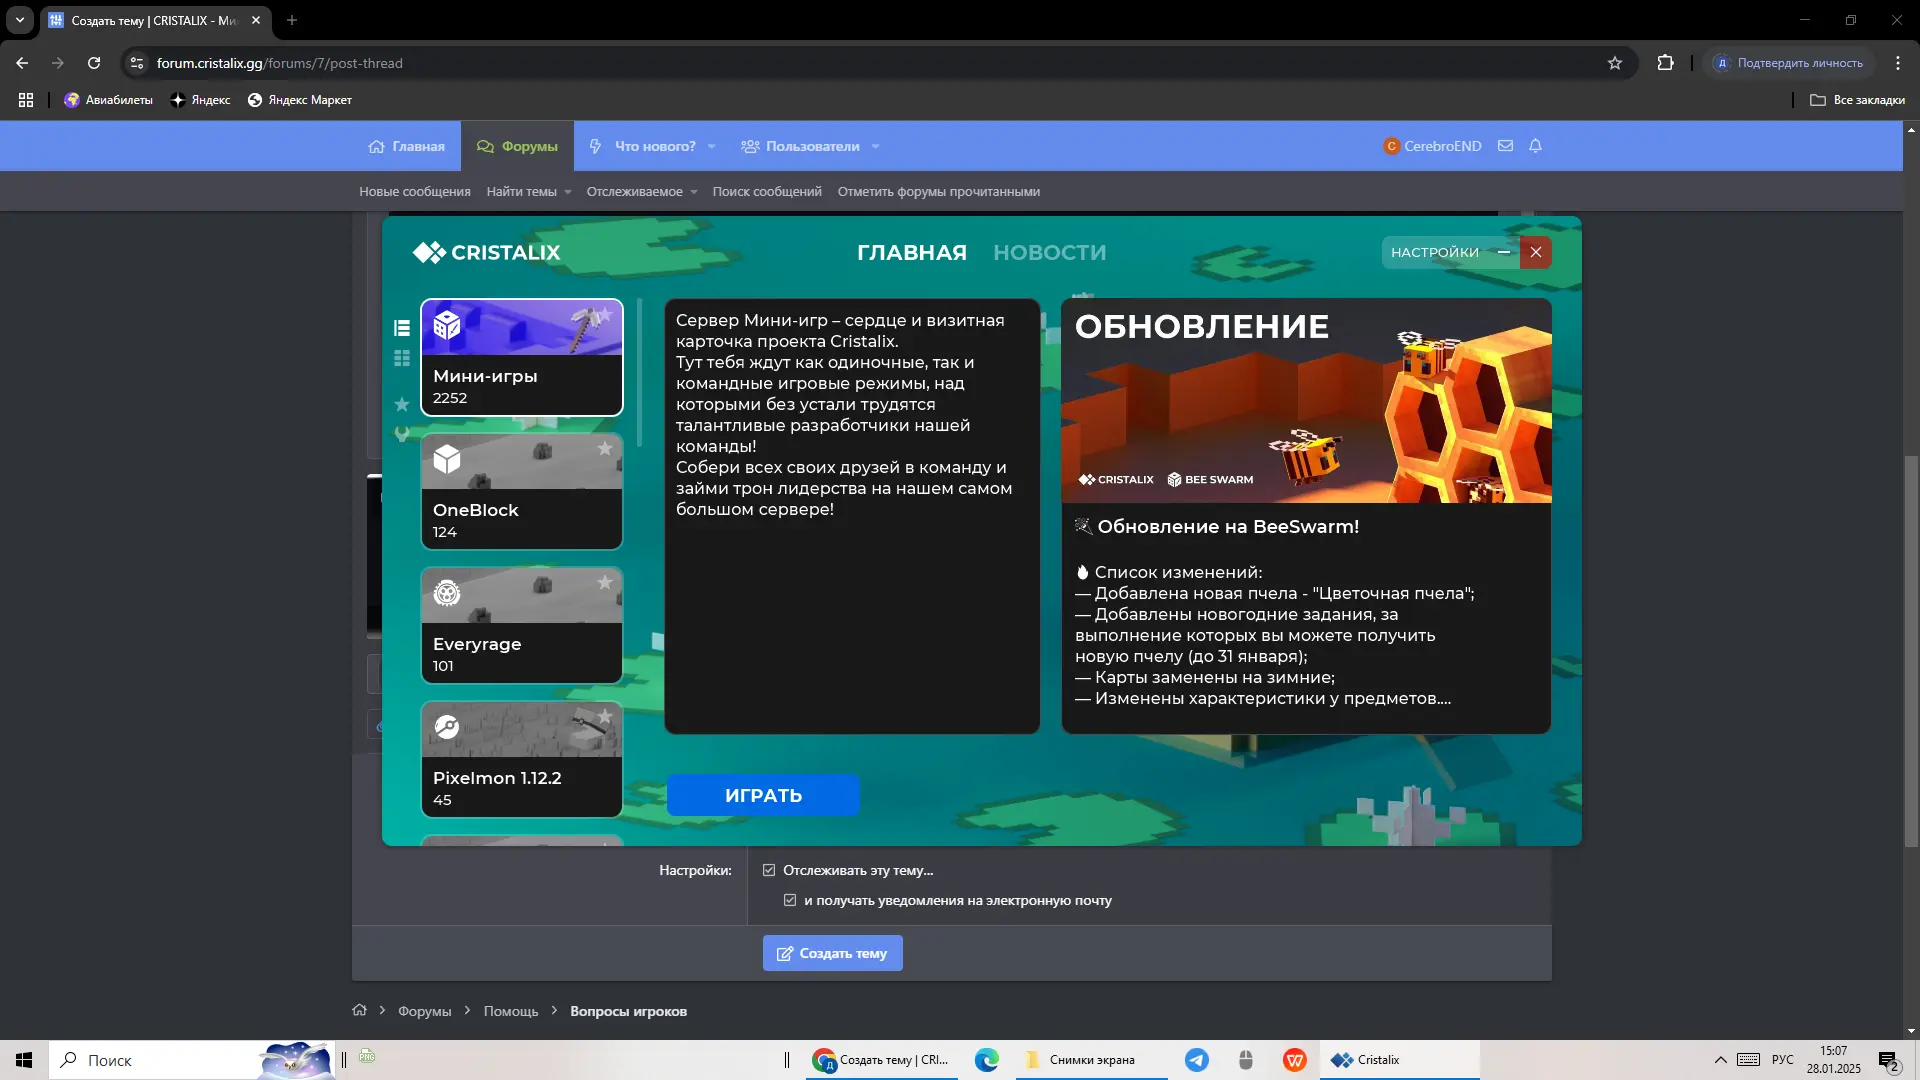Toggle favorite star on OneBlock card
Viewport: 1920px width, 1080px height.
click(604, 449)
